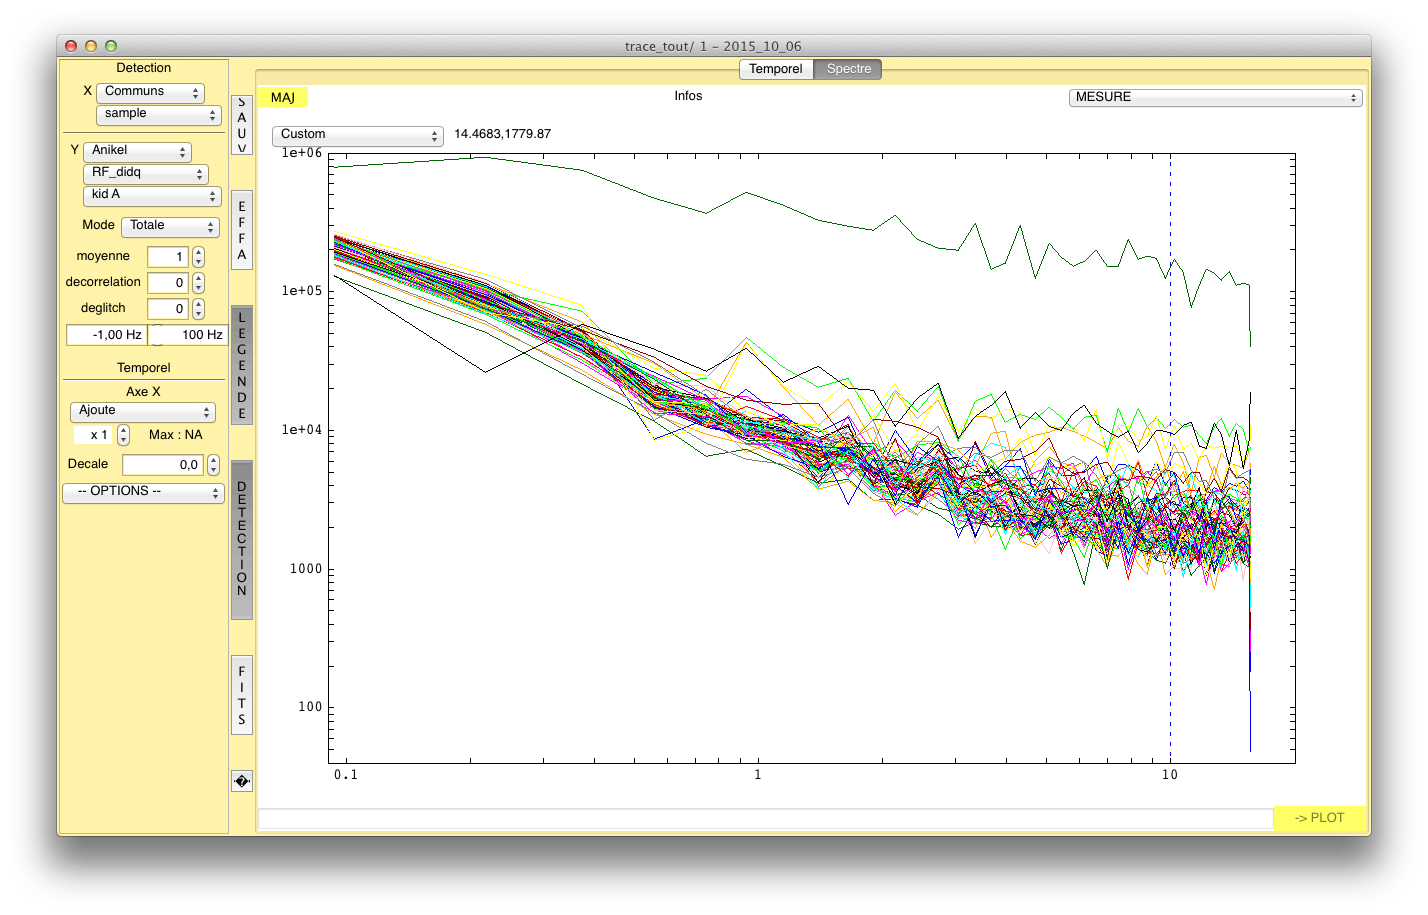The width and height of the screenshot is (1428, 915).
Task: Open the Custom dropdown above the plot
Action: tap(357, 134)
